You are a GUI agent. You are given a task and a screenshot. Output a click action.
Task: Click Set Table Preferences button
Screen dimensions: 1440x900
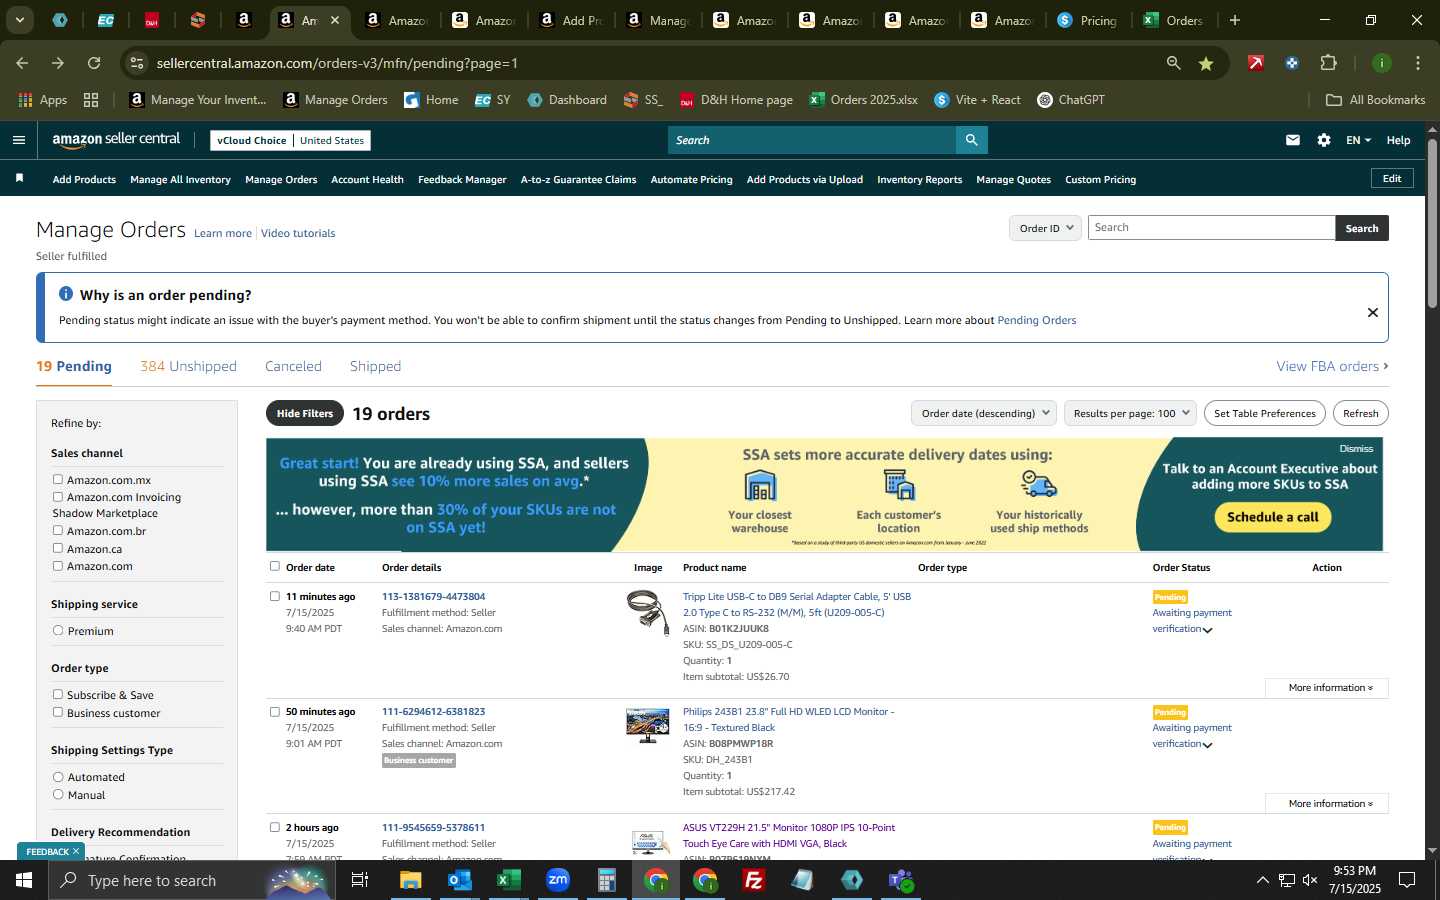(x=1264, y=413)
